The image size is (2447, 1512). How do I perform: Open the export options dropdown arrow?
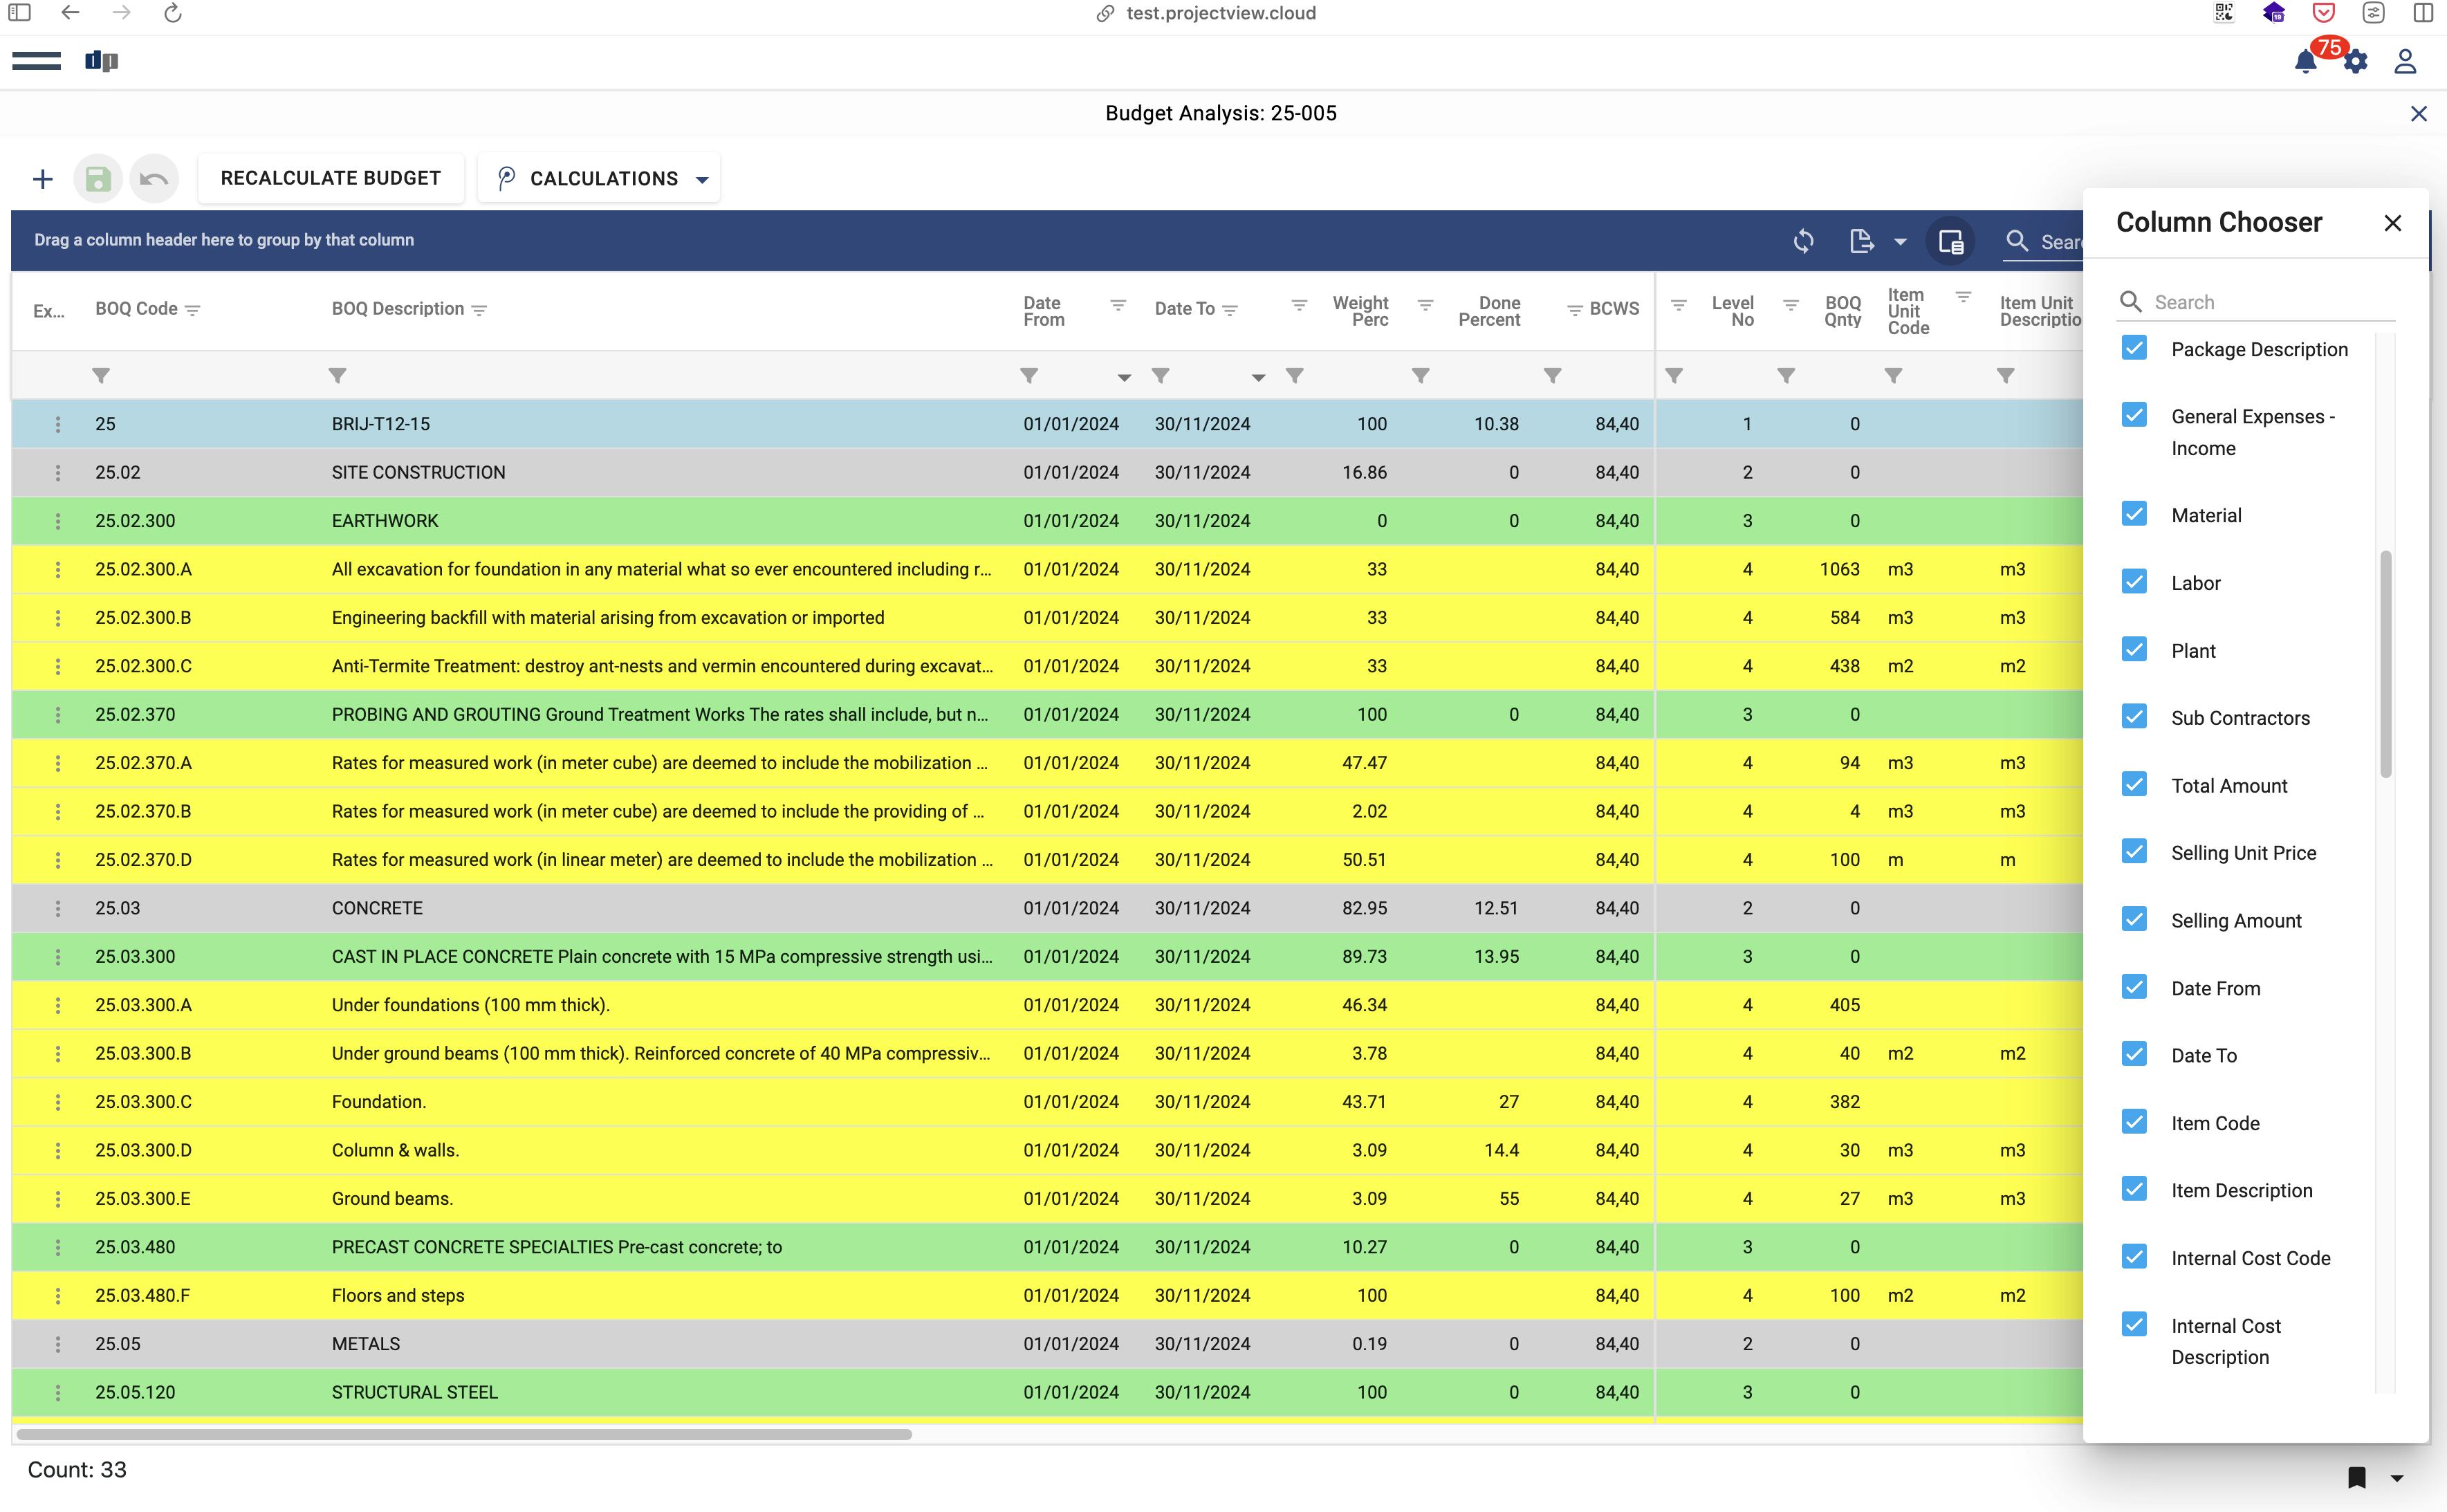[1900, 241]
